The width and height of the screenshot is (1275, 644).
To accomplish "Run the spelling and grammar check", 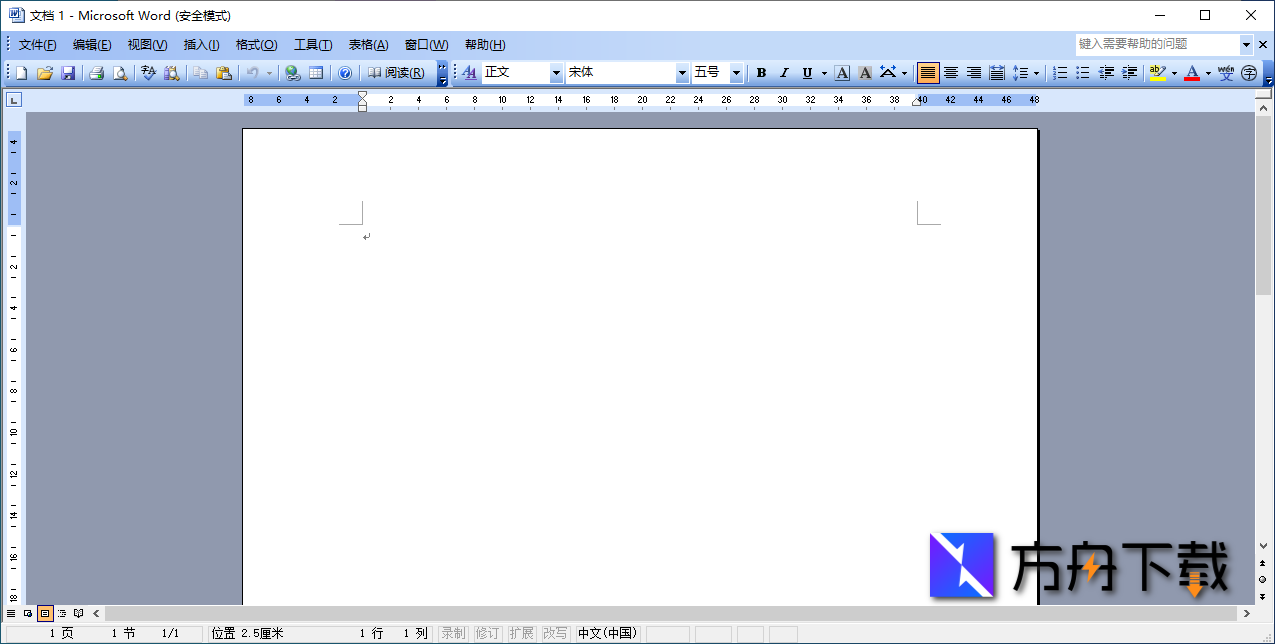I will (146, 72).
